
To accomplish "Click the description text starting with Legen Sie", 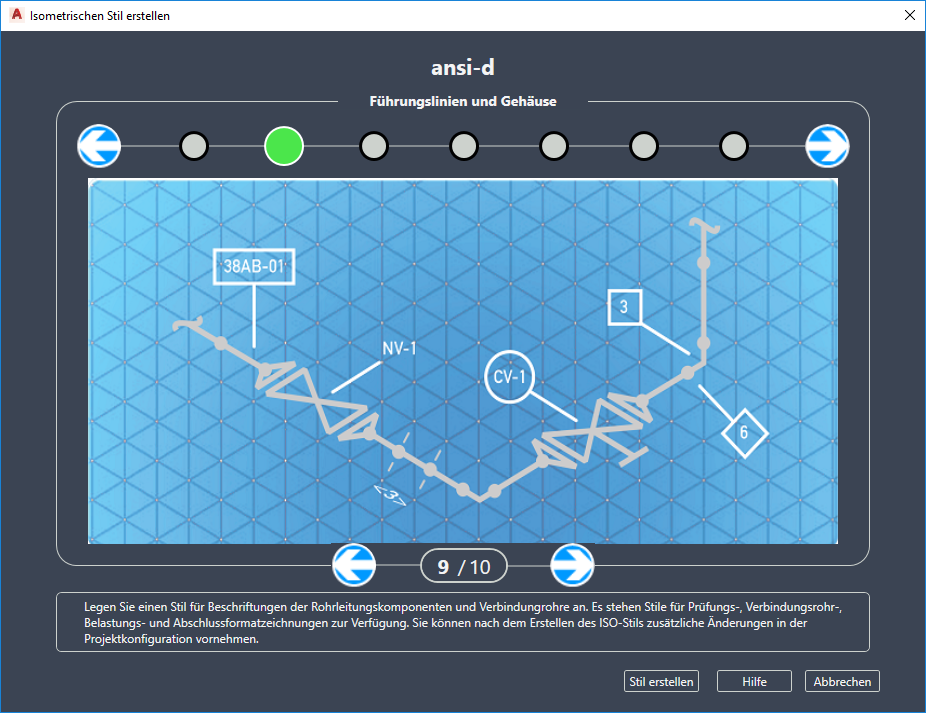I will [462, 623].
